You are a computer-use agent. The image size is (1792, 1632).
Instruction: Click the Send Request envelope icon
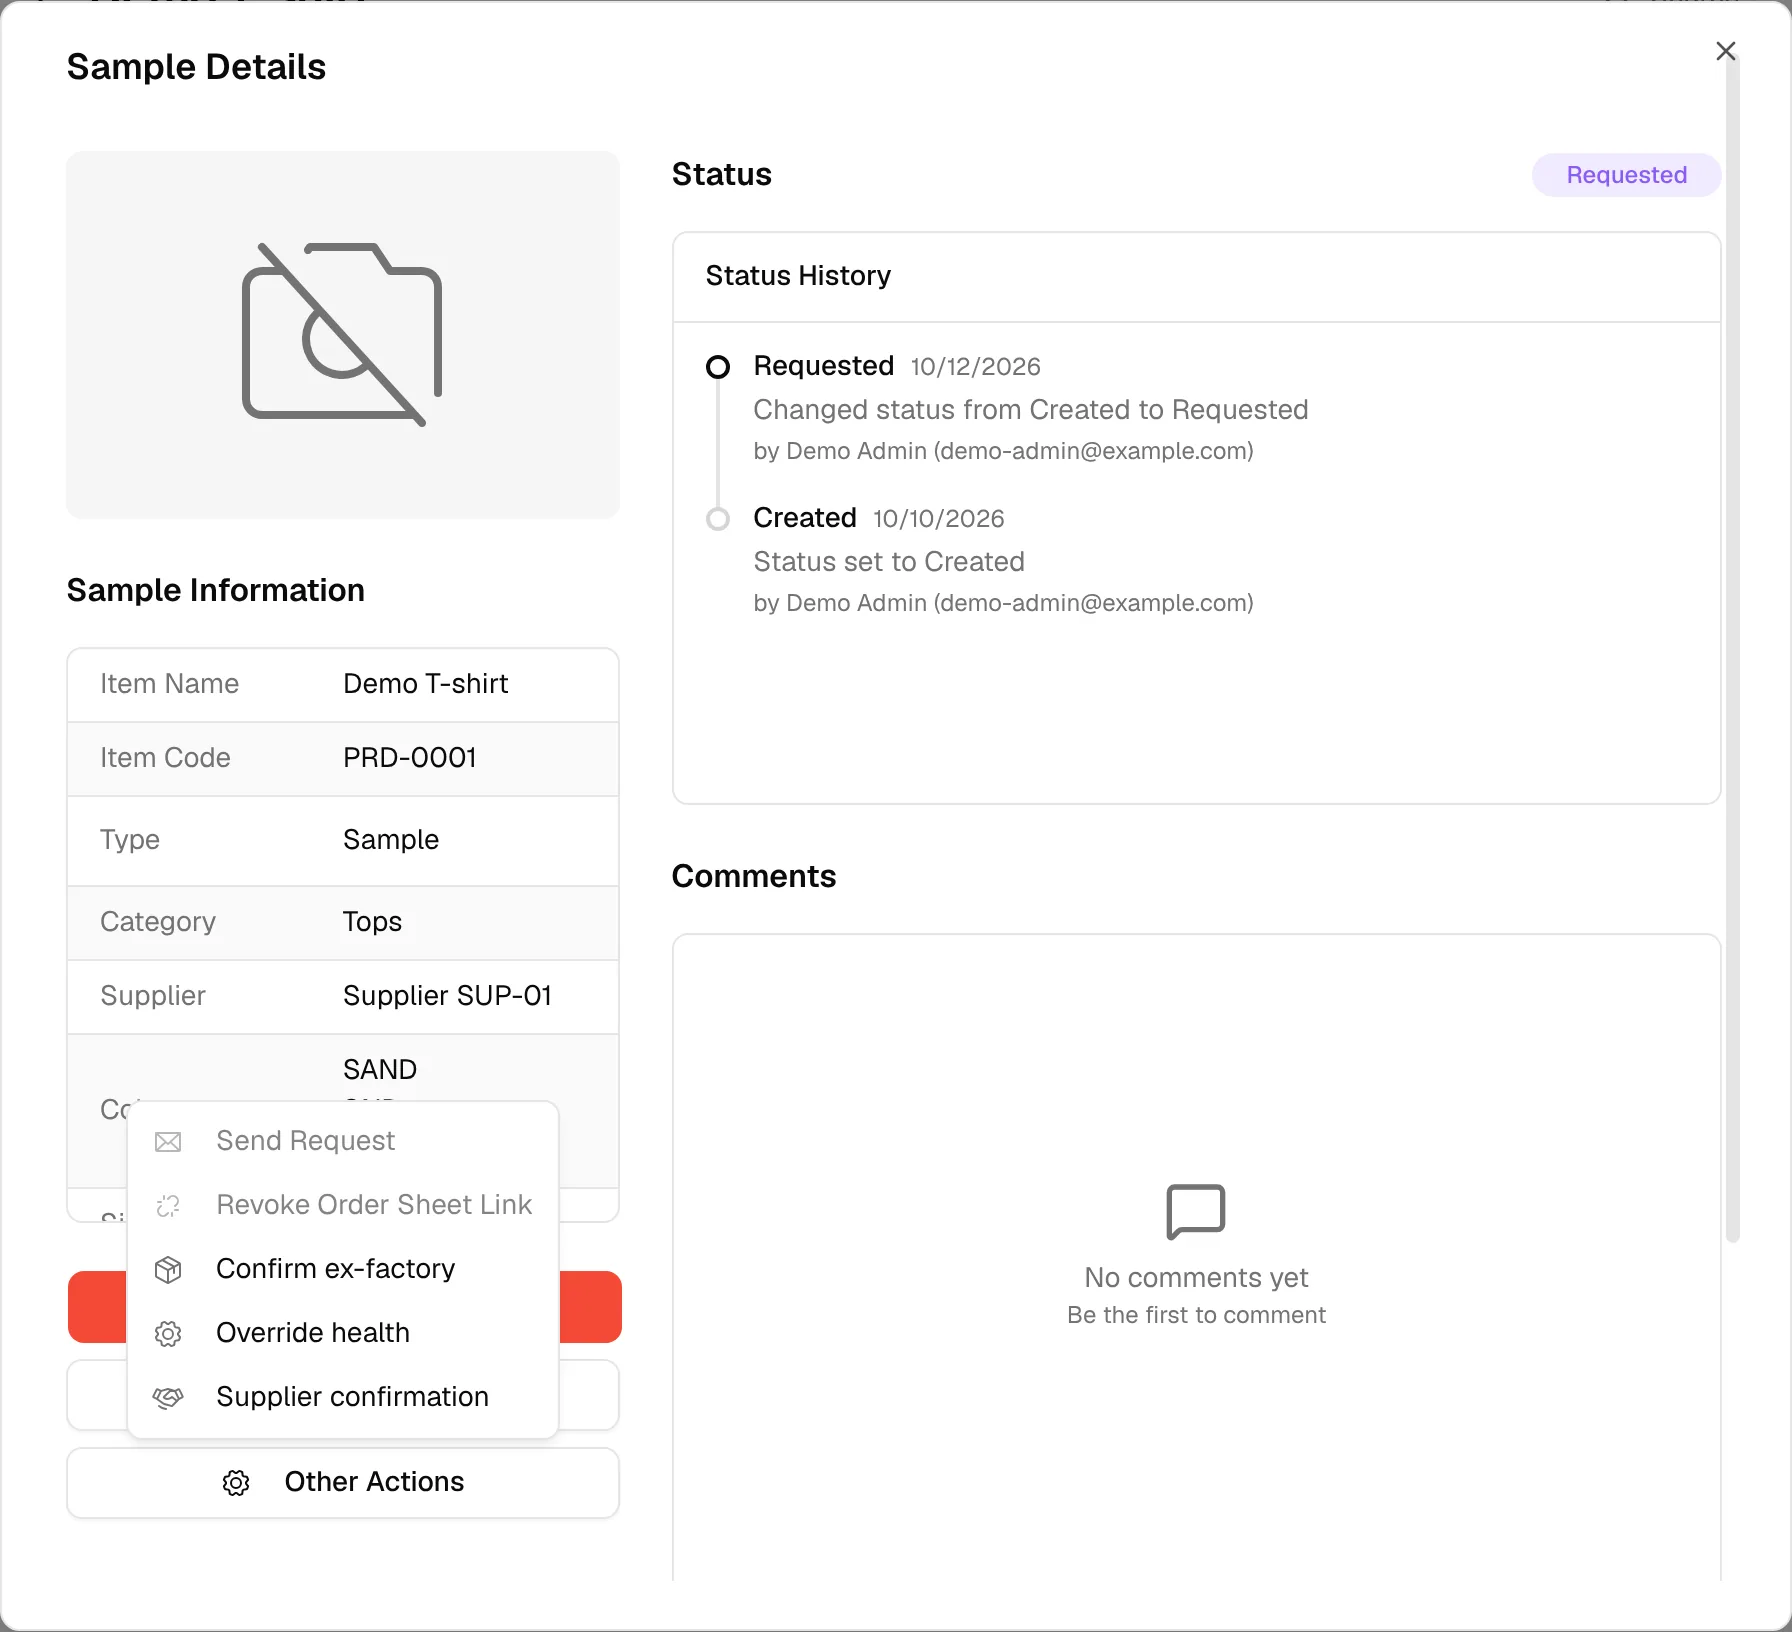coord(168,1142)
